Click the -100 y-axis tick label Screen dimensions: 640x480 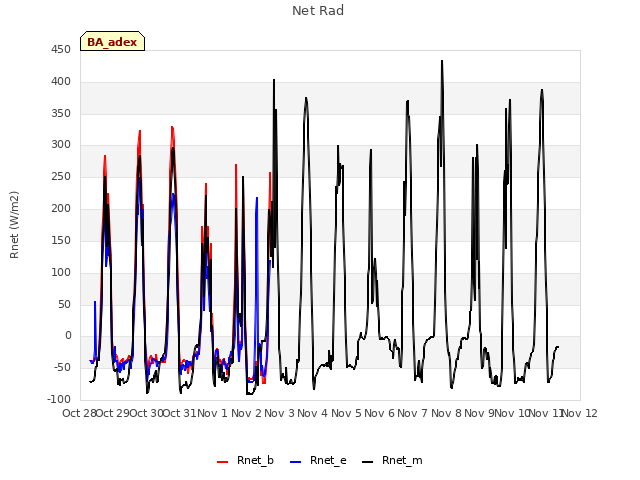[x=59, y=399]
